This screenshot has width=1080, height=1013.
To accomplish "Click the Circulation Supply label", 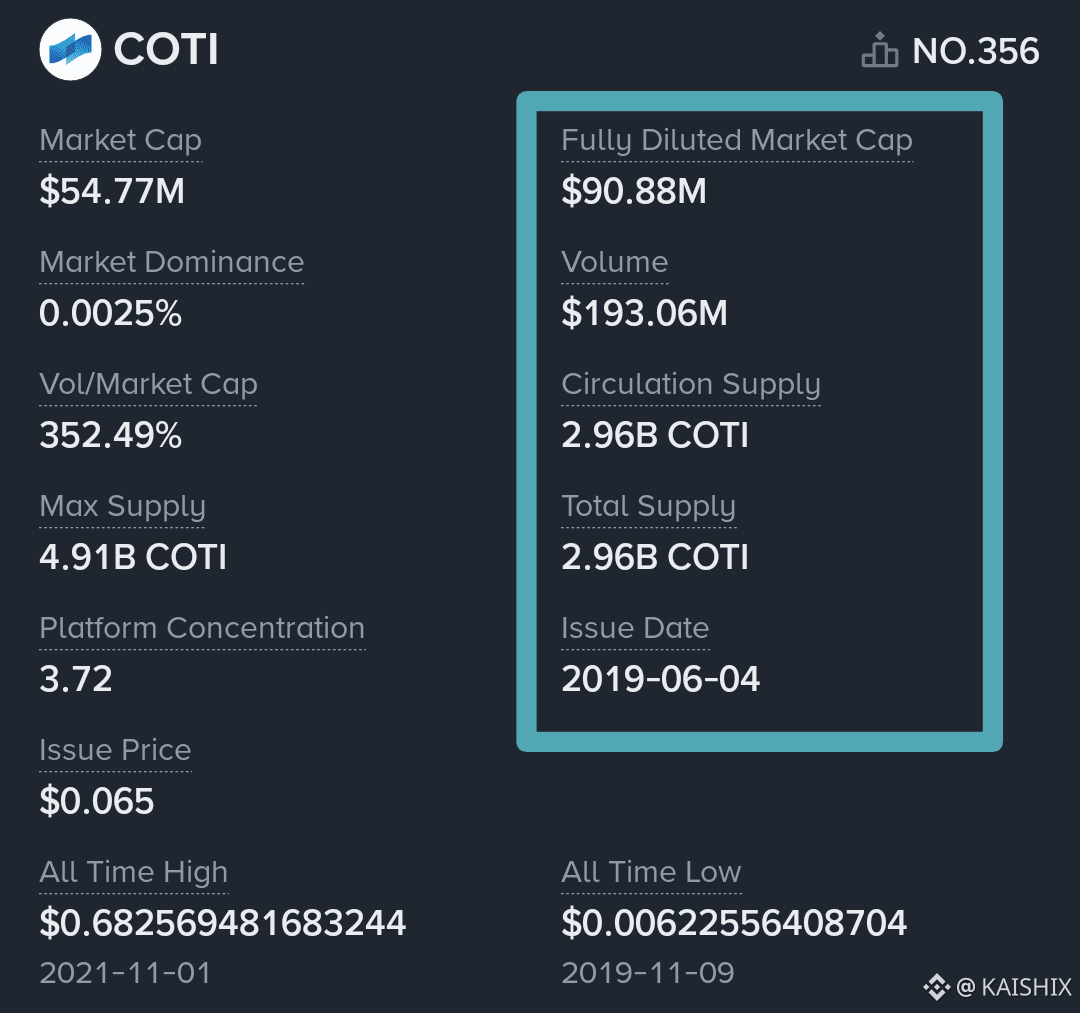I will (x=691, y=384).
